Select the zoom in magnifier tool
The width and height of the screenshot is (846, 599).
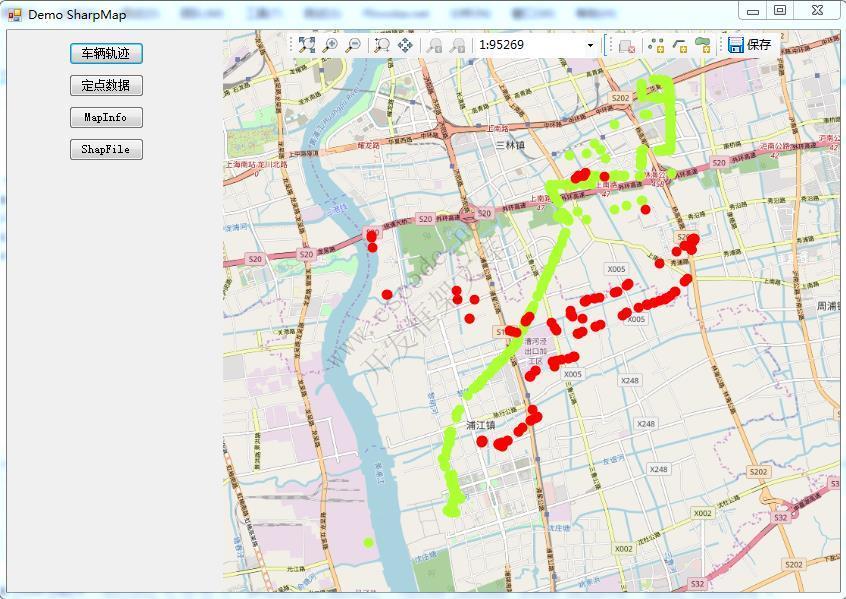(x=330, y=44)
